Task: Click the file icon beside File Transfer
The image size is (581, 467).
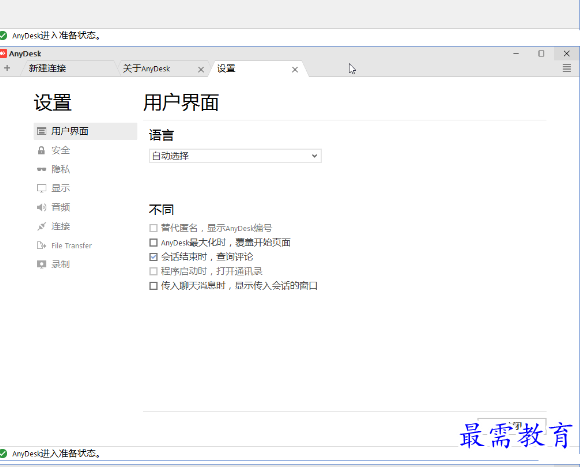Action: [42, 245]
